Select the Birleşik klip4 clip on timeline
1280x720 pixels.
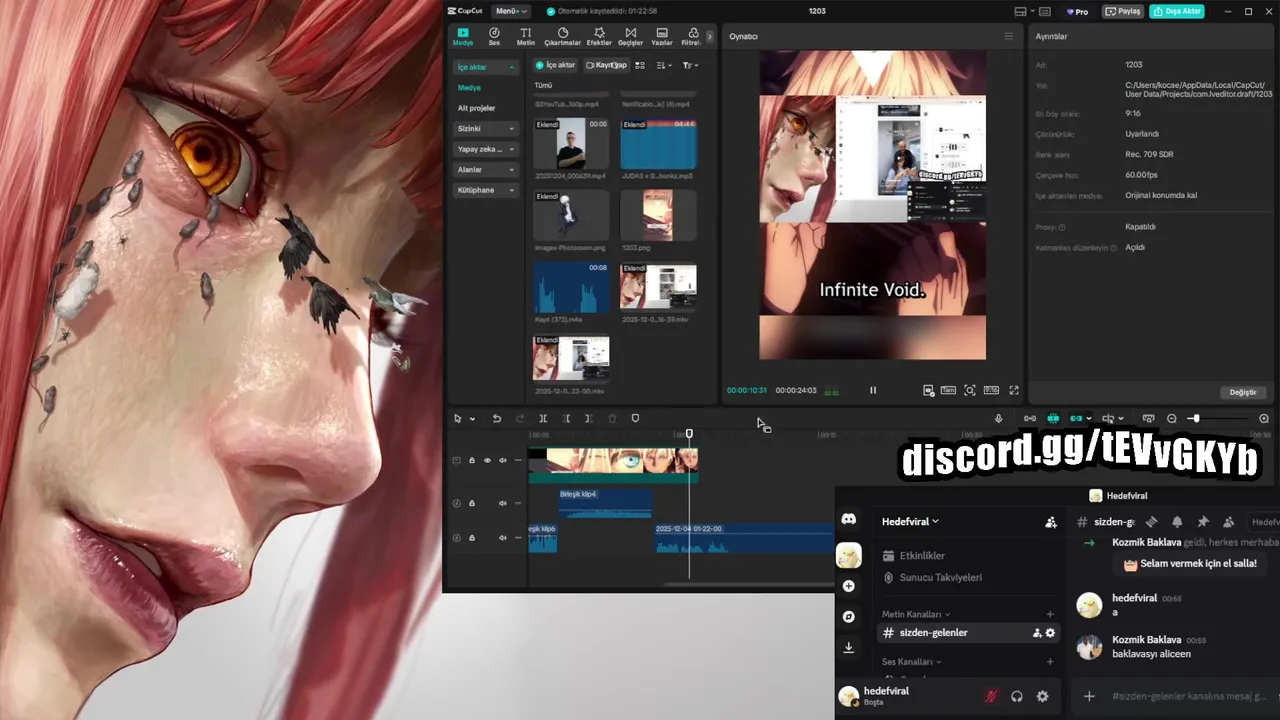(x=605, y=502)
